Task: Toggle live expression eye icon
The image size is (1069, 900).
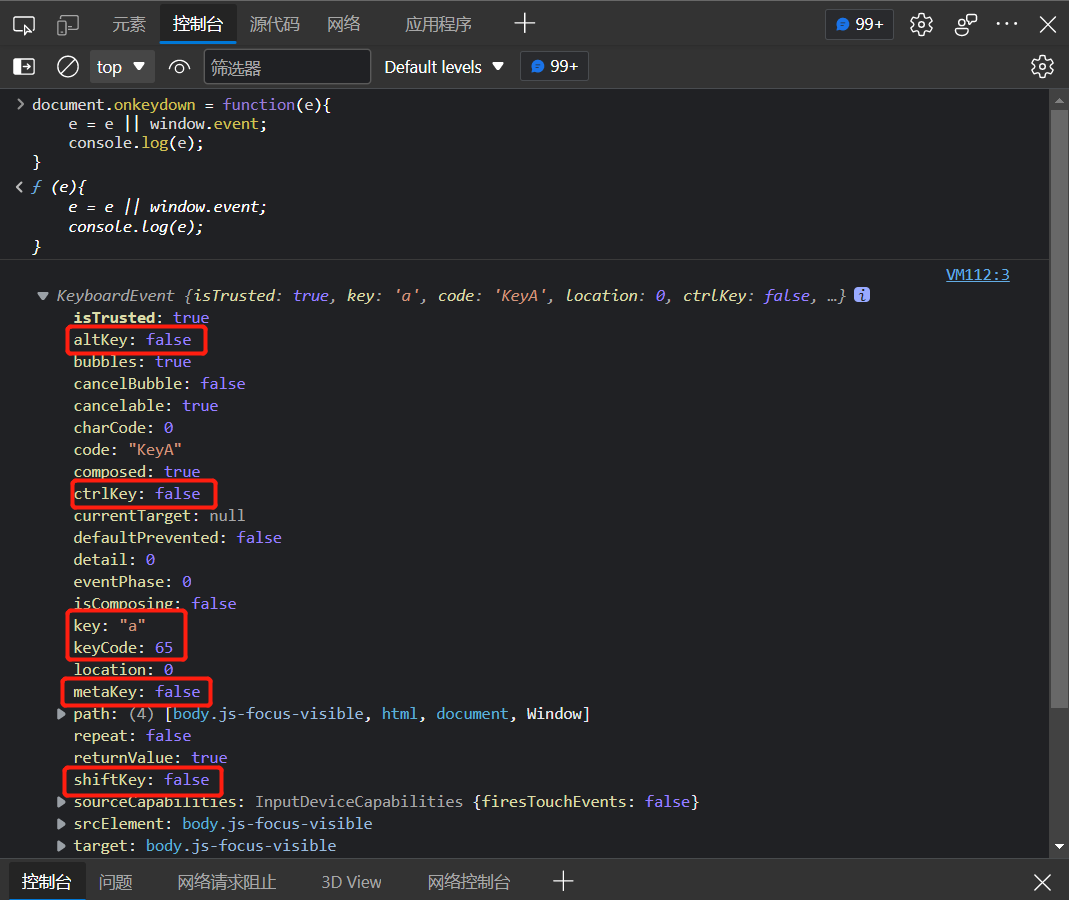Action: pyautogui.click(x=179, y=67)
